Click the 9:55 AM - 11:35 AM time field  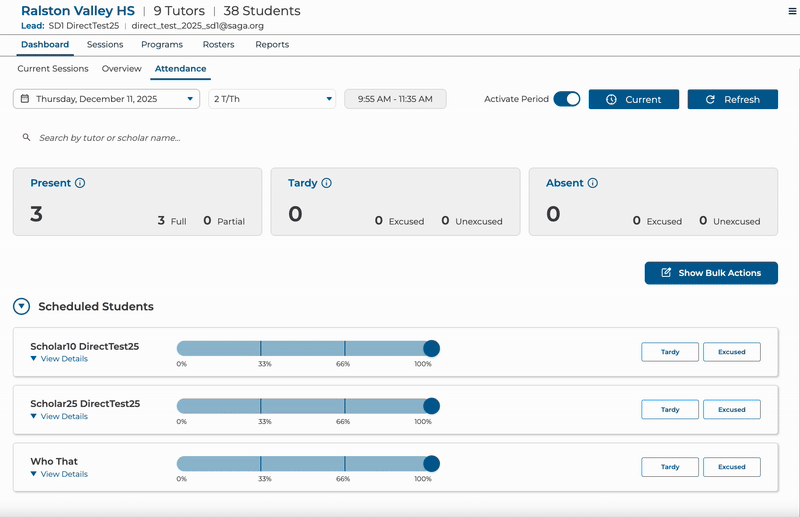(395, 99)
